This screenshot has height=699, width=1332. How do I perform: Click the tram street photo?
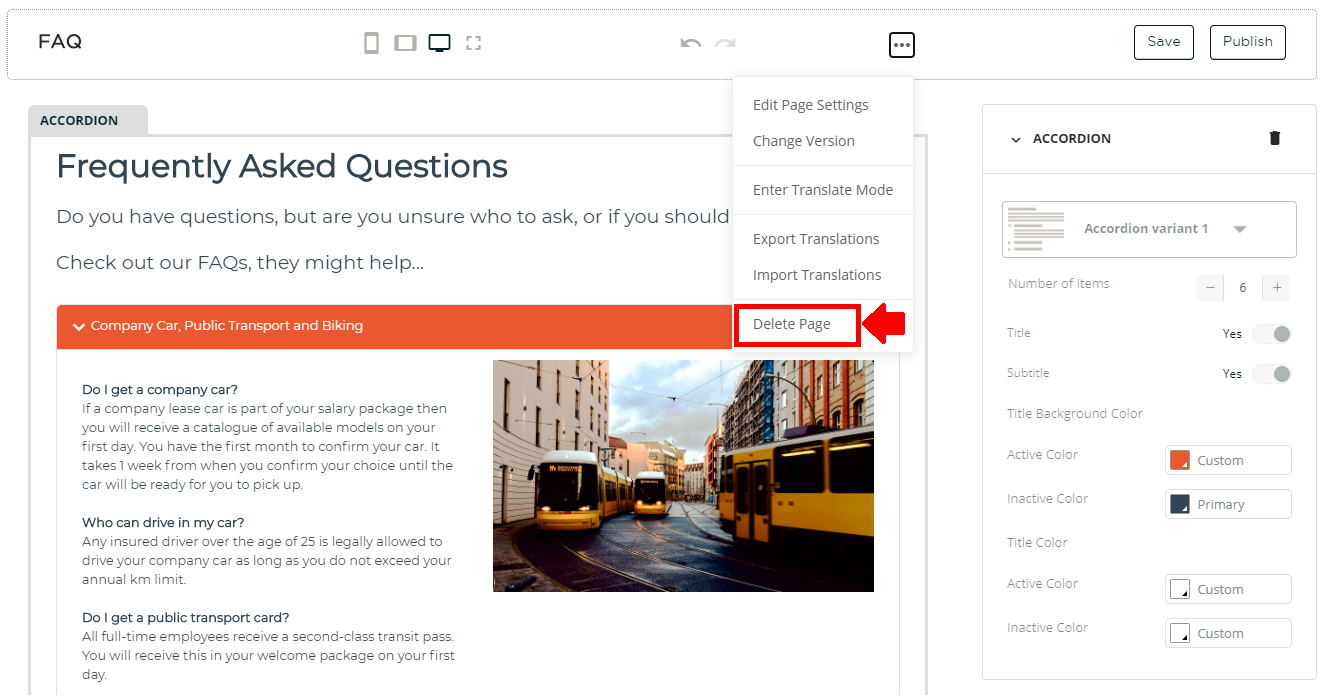click(683, 476)
